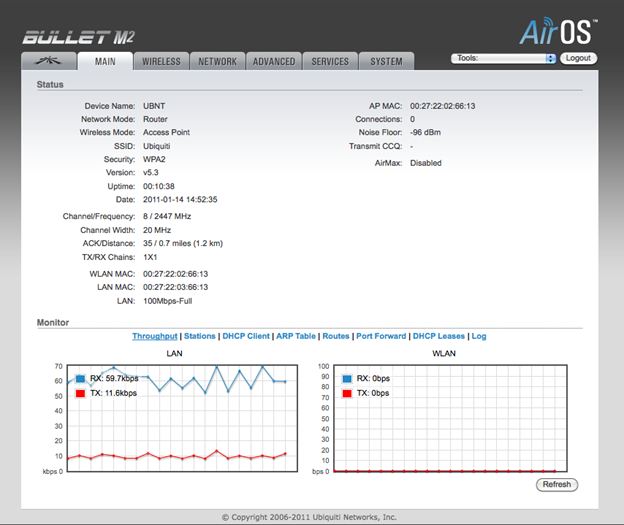Click the Device Name value UBNT
The image size is (624, 525).
click(x=154, y=106)
